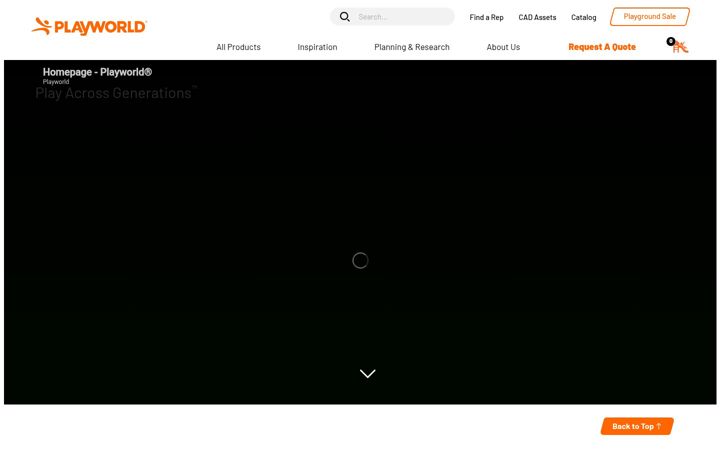
Task: Click the Playworld logo
Action: 89,26
